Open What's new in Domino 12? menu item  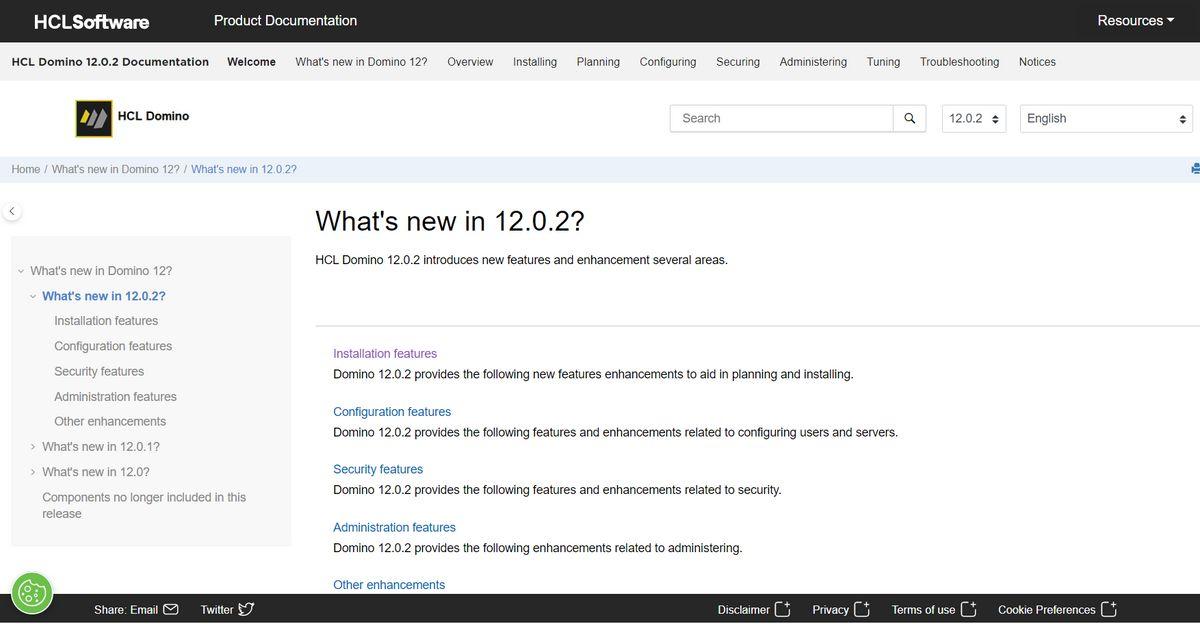pyautogui.click(x=361, y=62)
